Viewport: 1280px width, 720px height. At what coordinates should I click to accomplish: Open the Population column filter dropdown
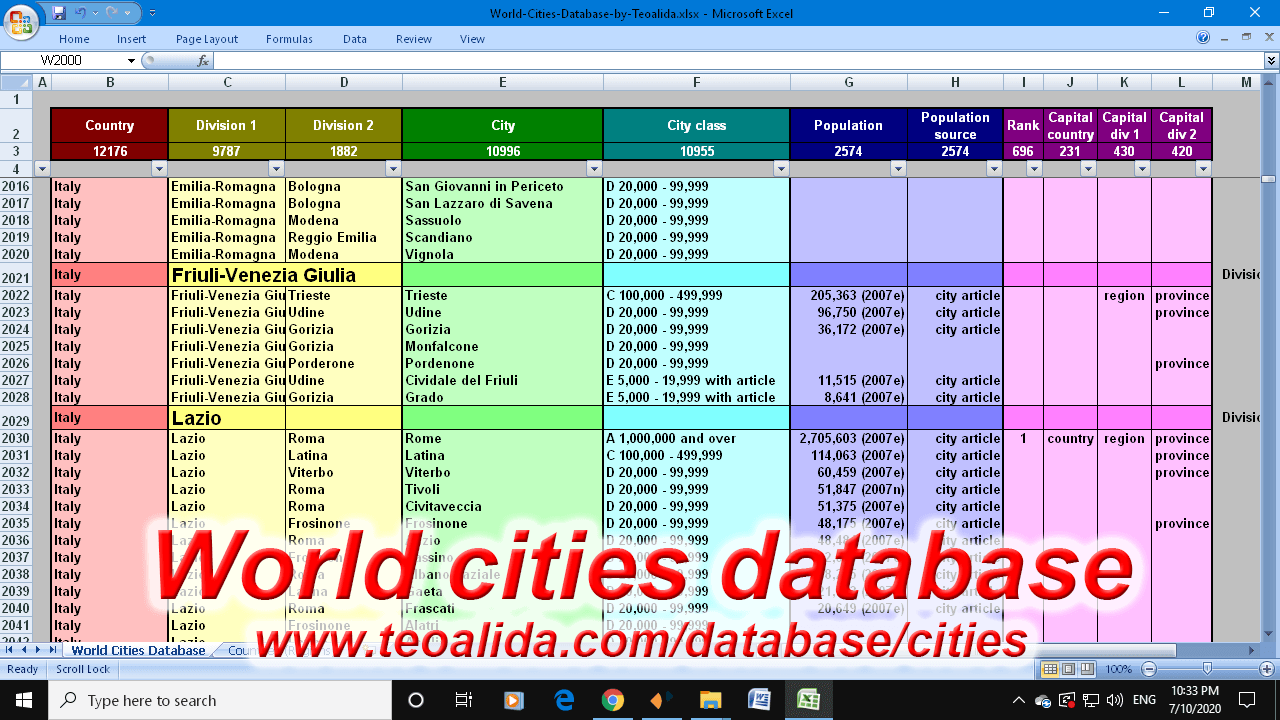click(x=898, y=169)
